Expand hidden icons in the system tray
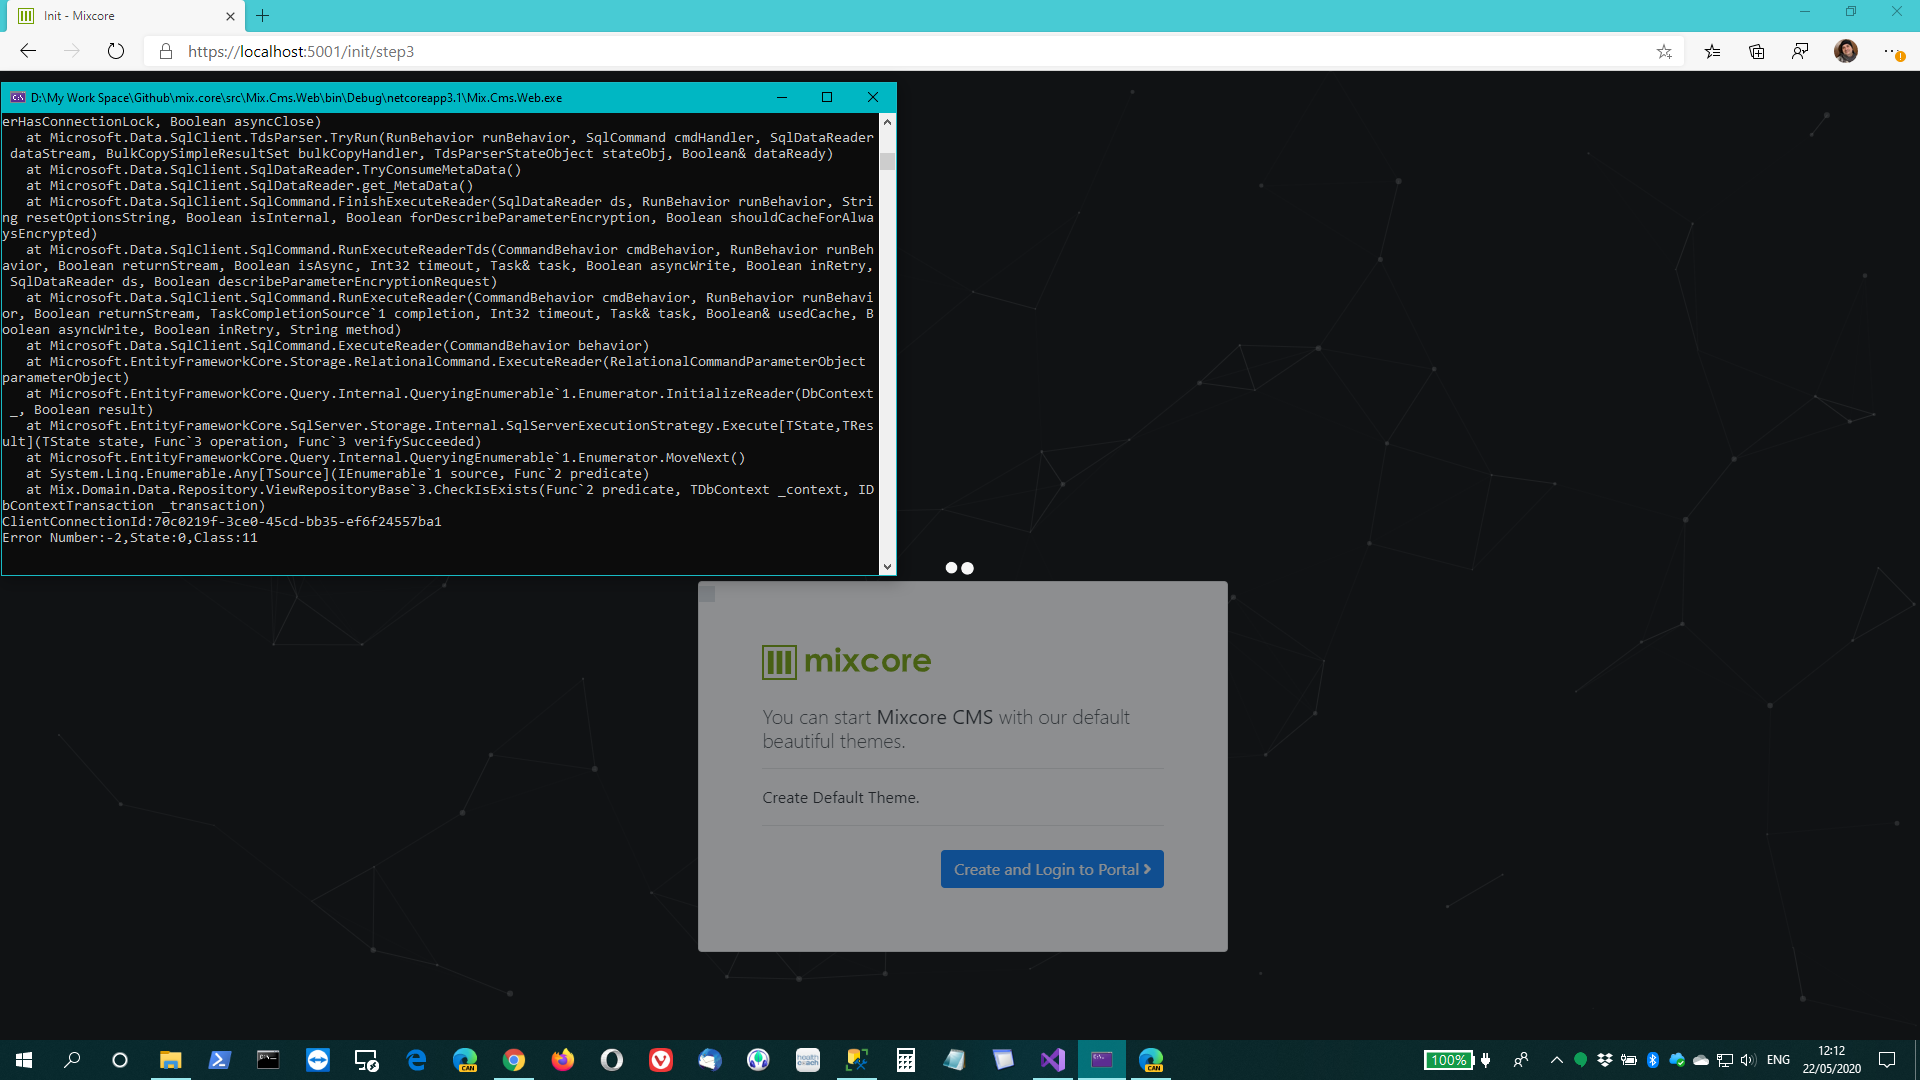The height and width of the screenshot is (1080, 1920). coord(1557,1059)
